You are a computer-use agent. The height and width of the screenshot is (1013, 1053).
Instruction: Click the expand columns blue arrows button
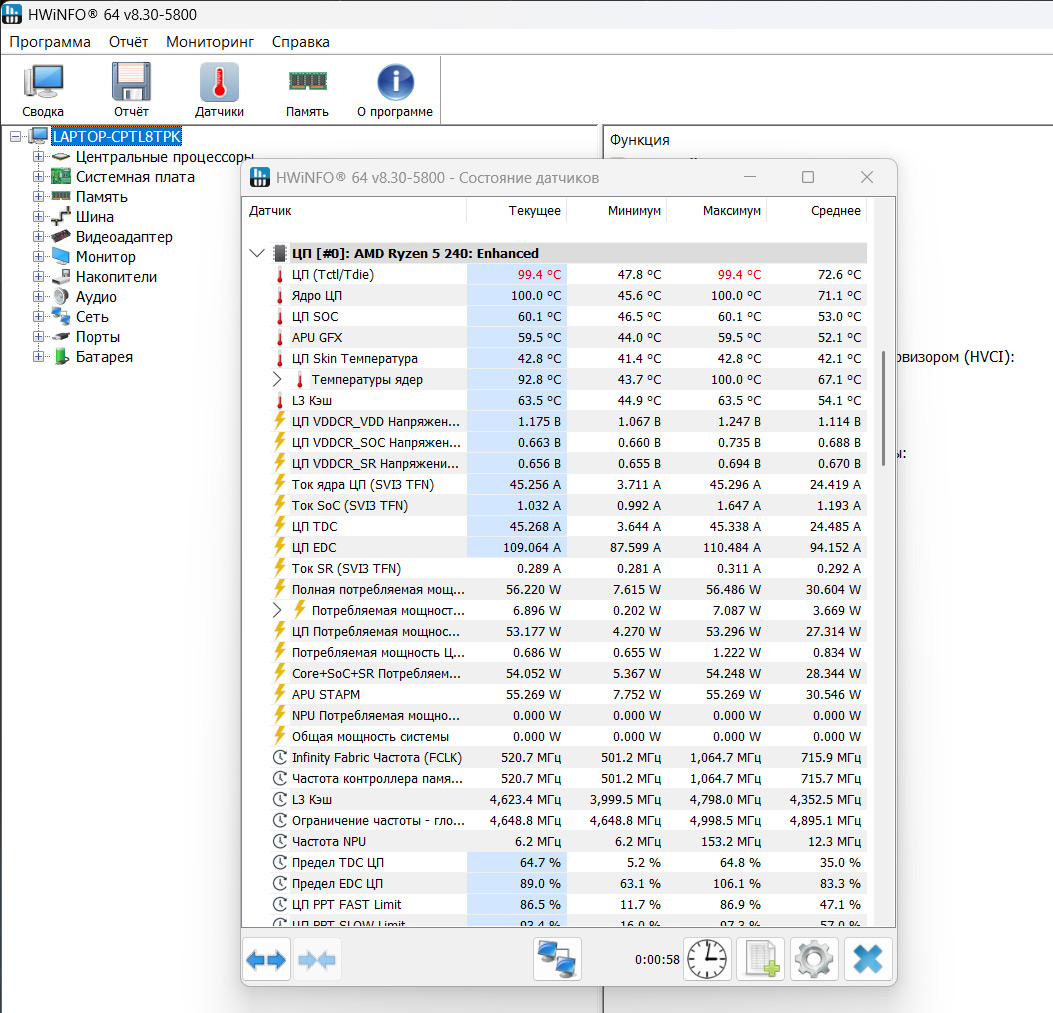point(267,959)
